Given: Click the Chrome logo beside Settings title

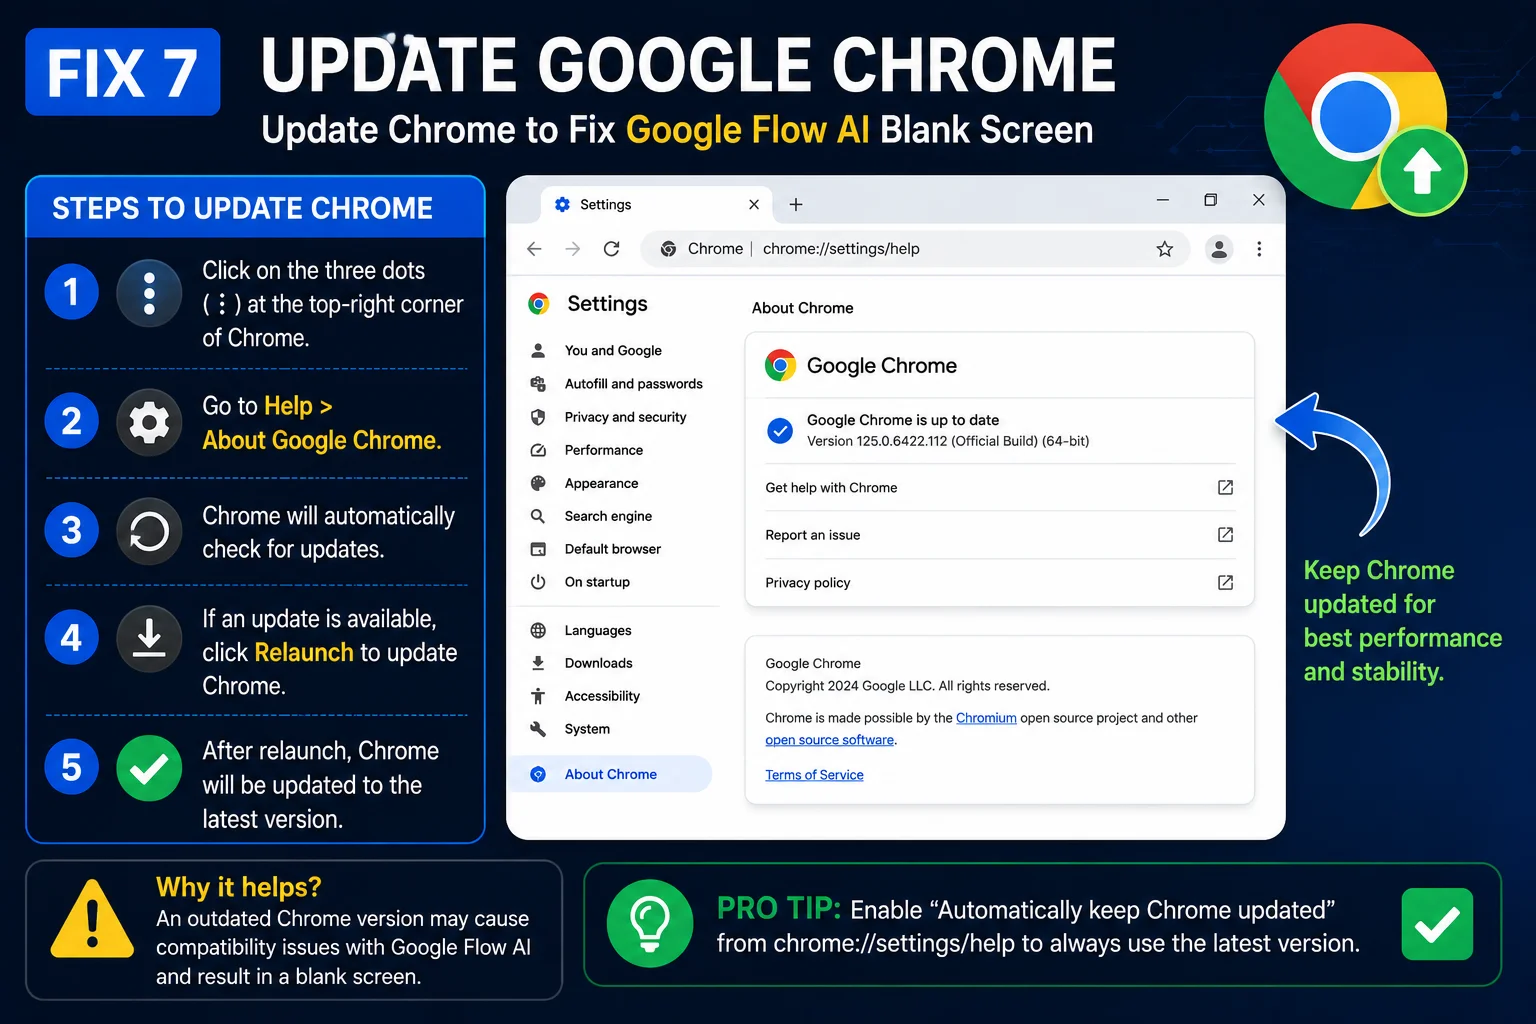Looking at the screenshot, I should tap(539, 304).
